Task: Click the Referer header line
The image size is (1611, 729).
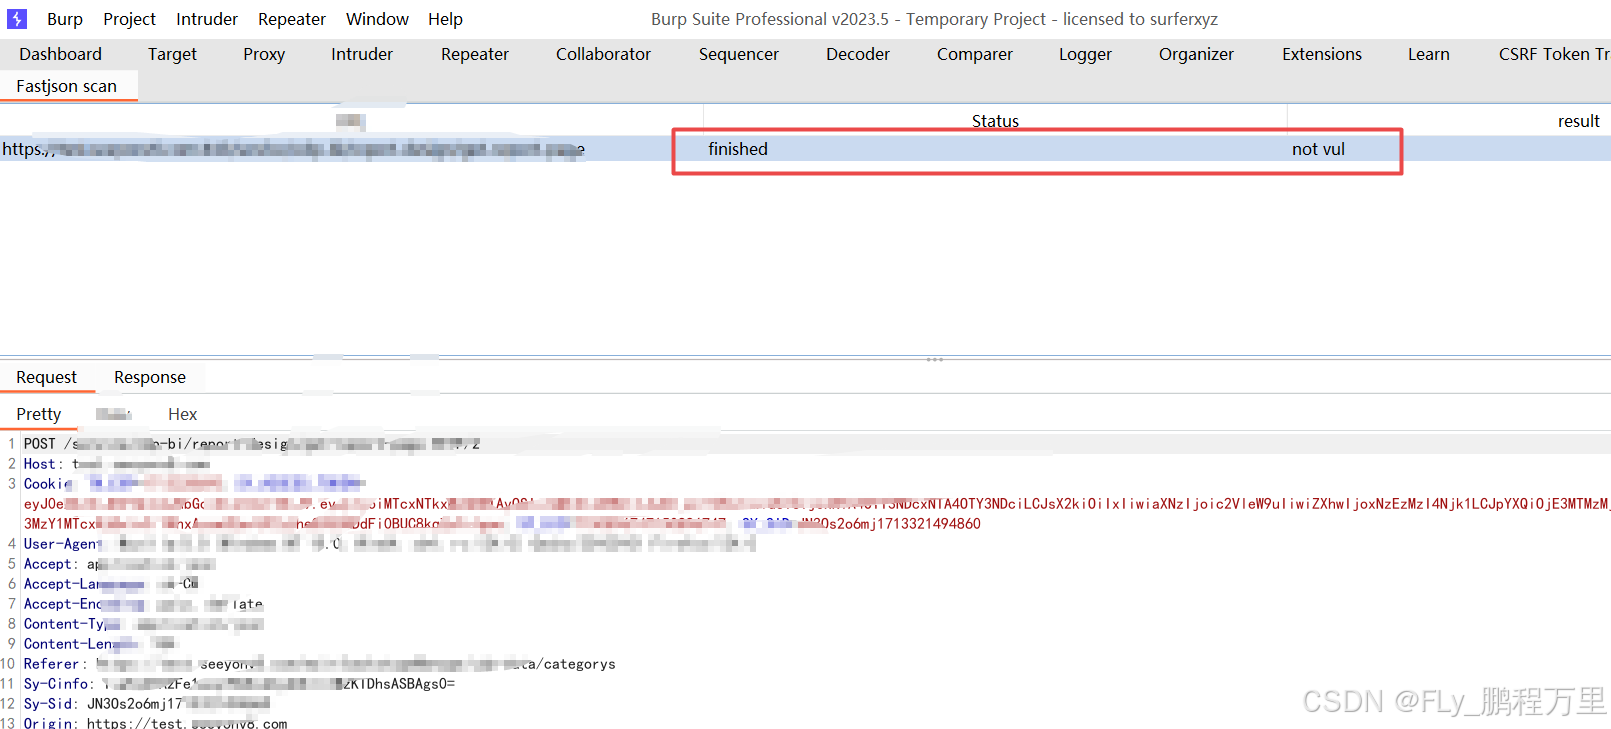Action: [x=320, y=664]
